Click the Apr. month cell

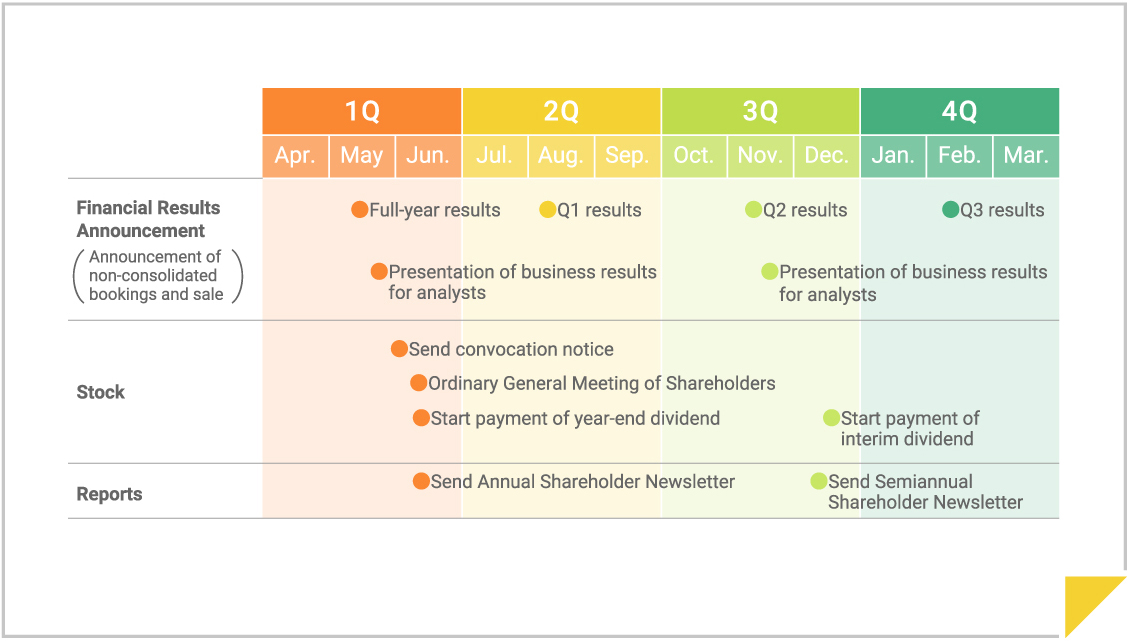pyautogui.click(x=295, y=156)
